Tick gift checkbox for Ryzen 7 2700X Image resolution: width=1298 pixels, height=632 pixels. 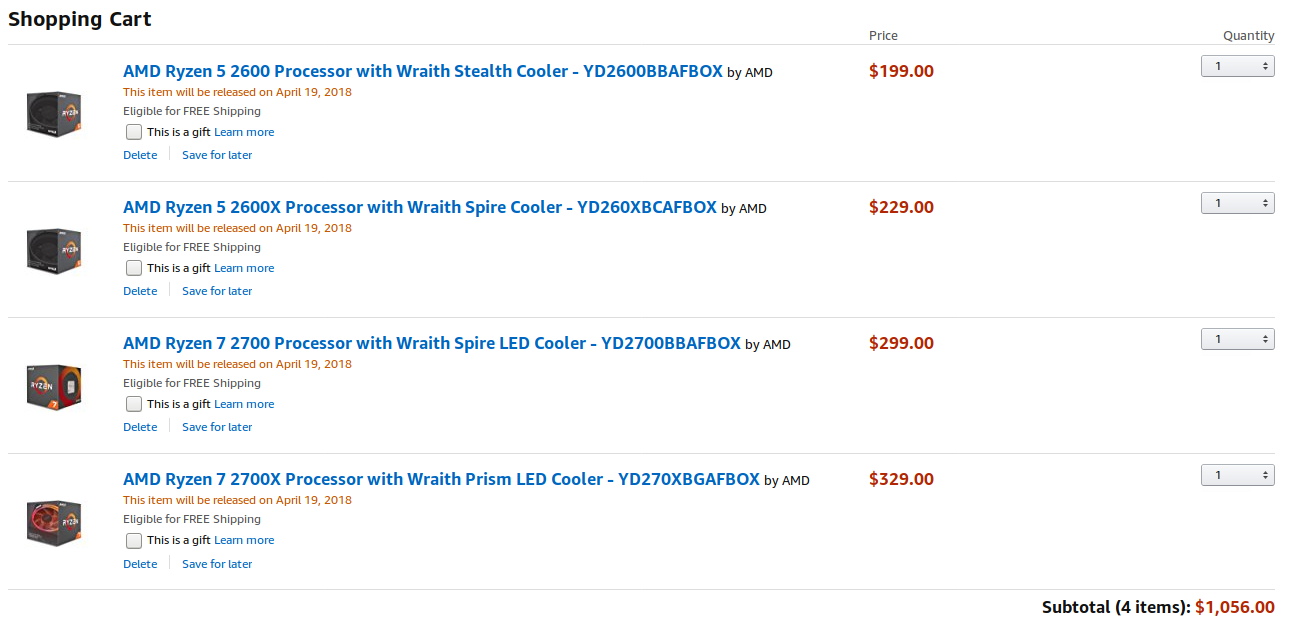pos(134,540)
